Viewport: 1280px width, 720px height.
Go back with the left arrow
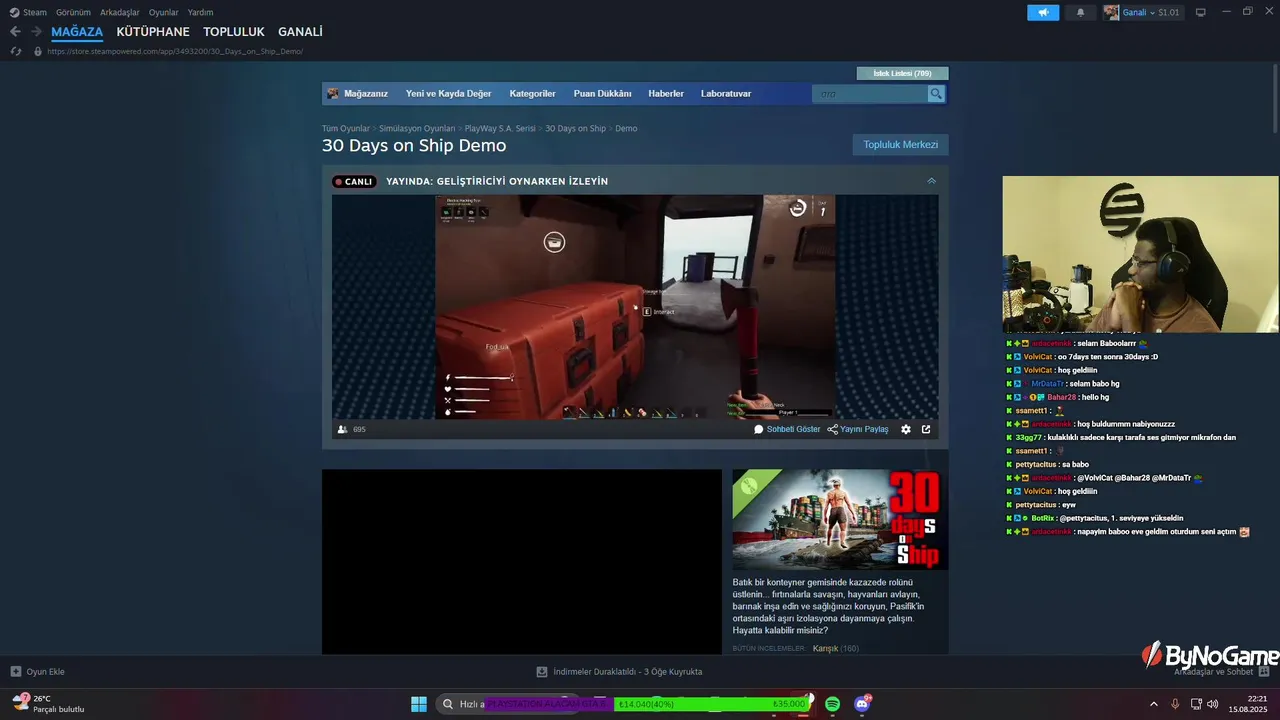coord(15,32)
